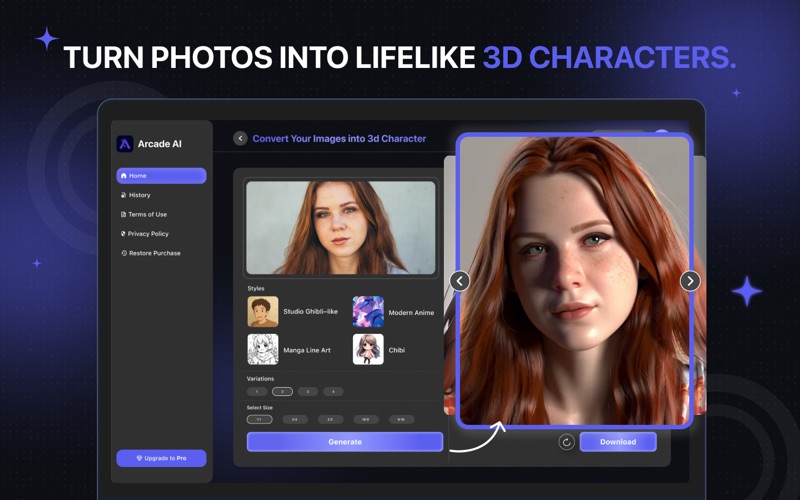Show the previous generated image

click(x=460, y=281)
